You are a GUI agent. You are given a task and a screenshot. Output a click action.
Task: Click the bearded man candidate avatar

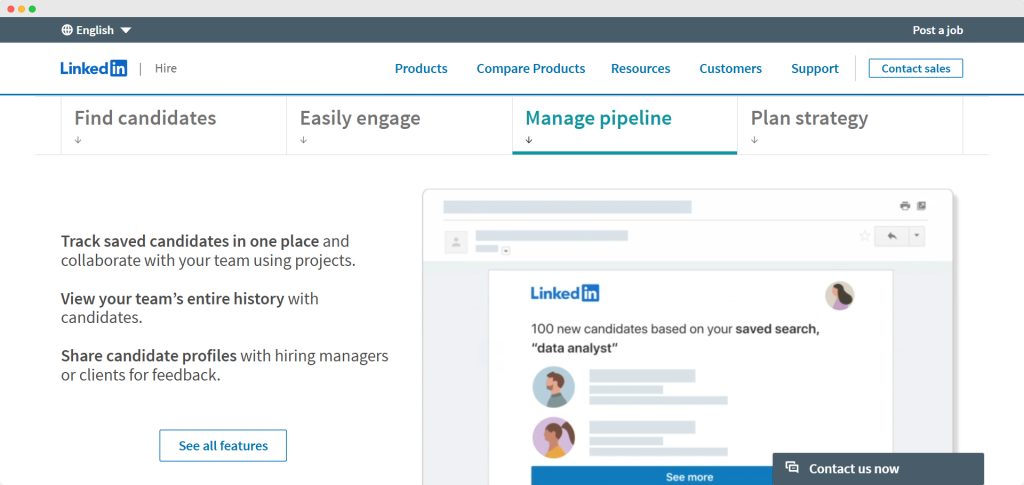(x=553, y=387)
